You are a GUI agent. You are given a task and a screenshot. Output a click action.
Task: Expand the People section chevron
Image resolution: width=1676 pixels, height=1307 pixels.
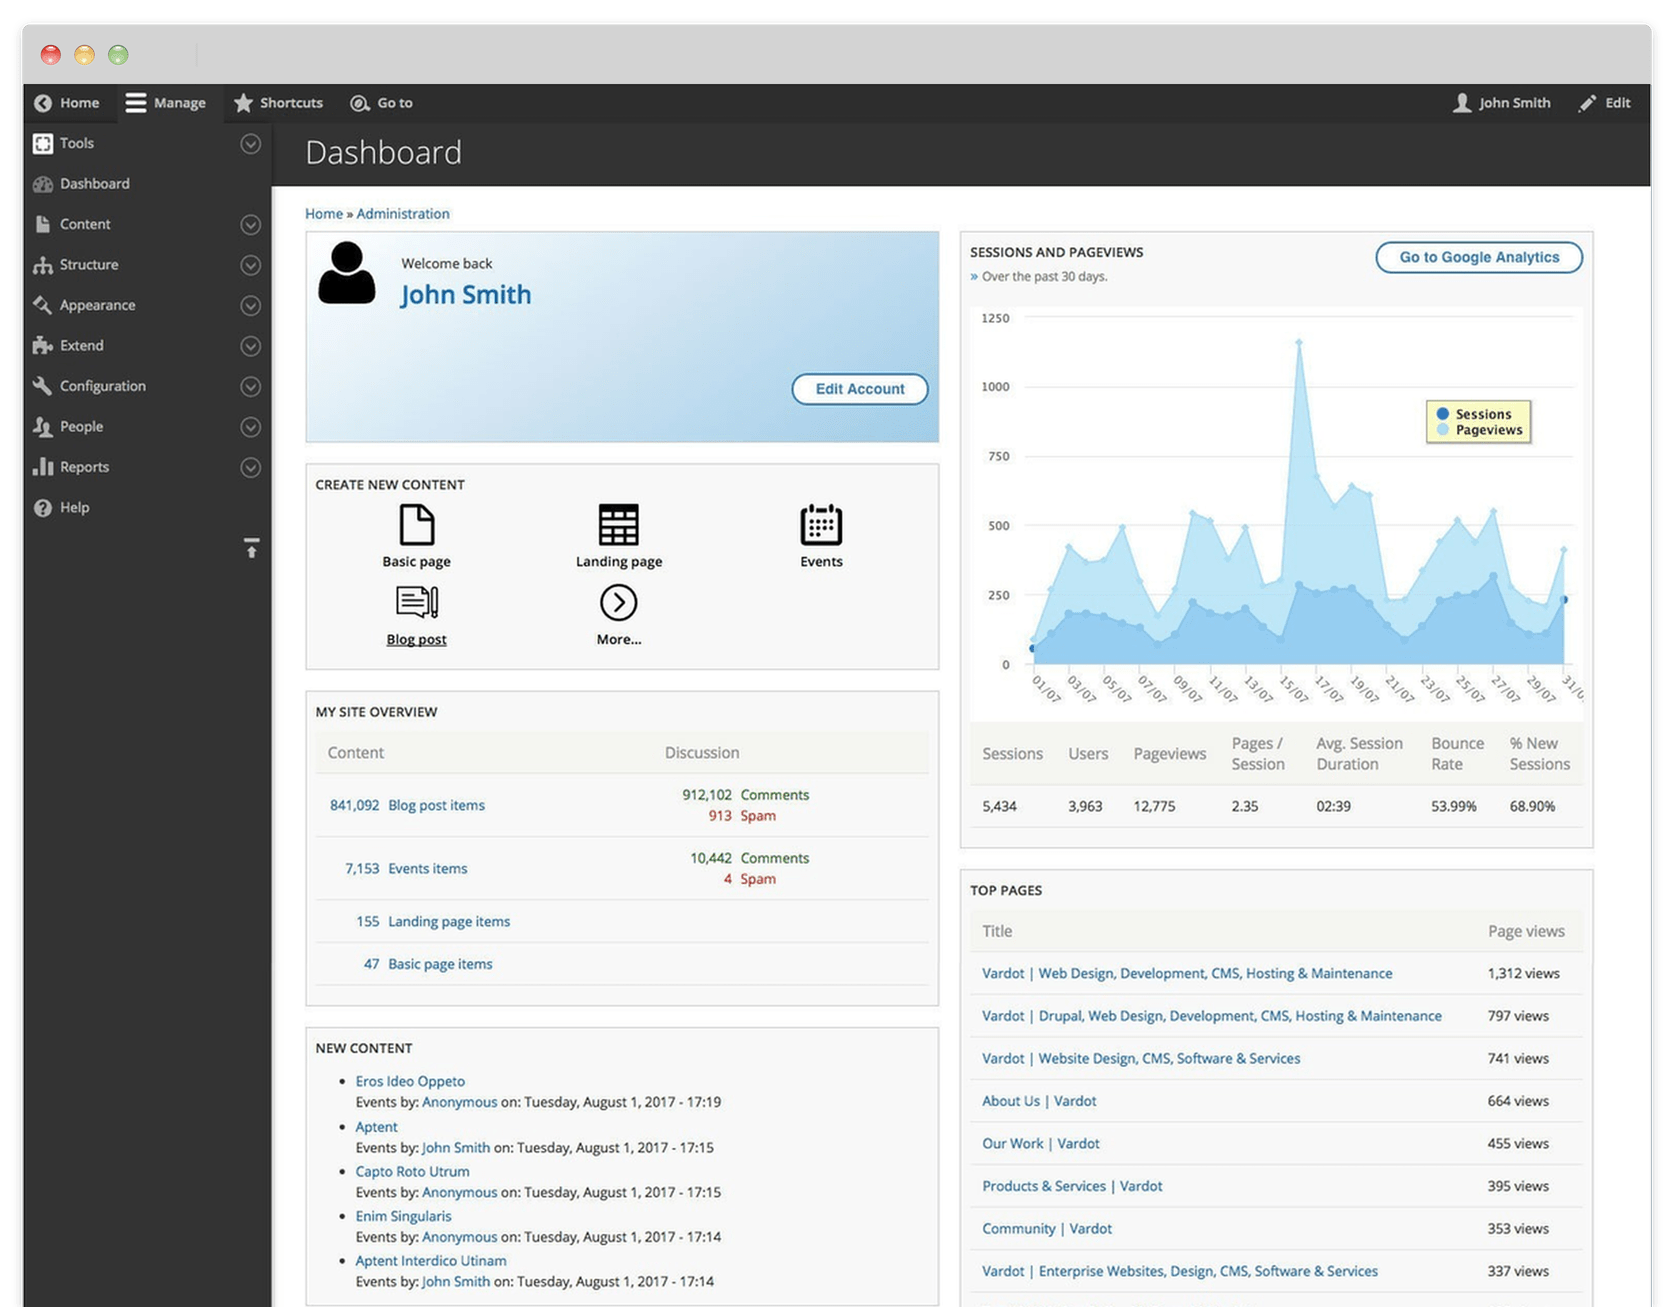(x=250, y=427)
